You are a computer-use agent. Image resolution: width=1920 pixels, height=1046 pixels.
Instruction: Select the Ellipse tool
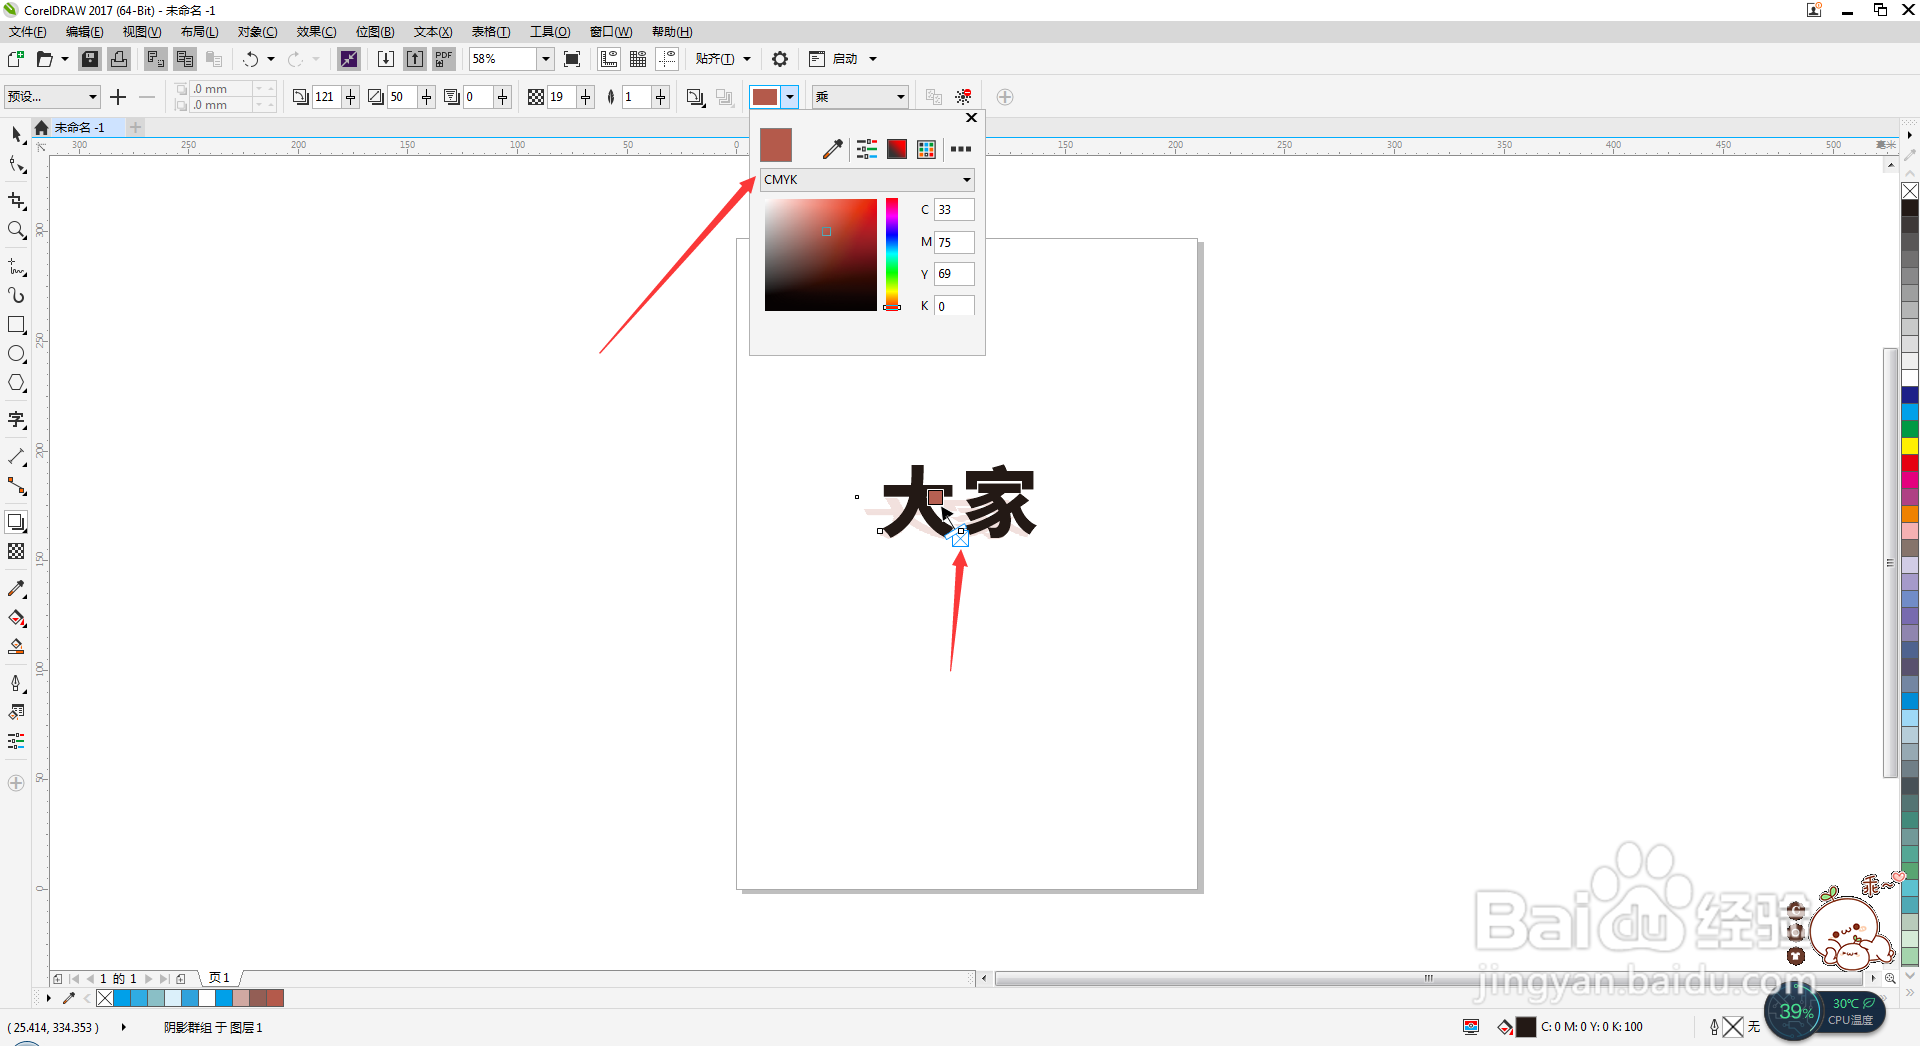click(x=16, y=354)
